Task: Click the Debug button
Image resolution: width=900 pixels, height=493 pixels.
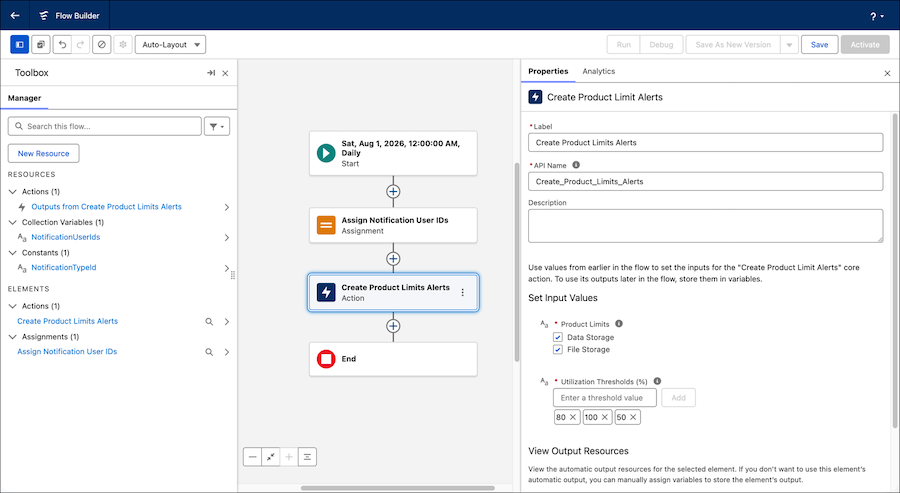Action: pos(661,44)
